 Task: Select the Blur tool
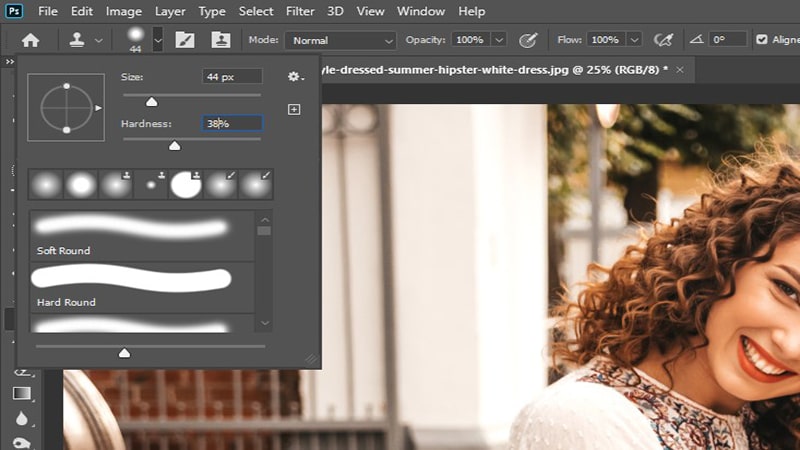pyautogui.click(x=21, y=420)
